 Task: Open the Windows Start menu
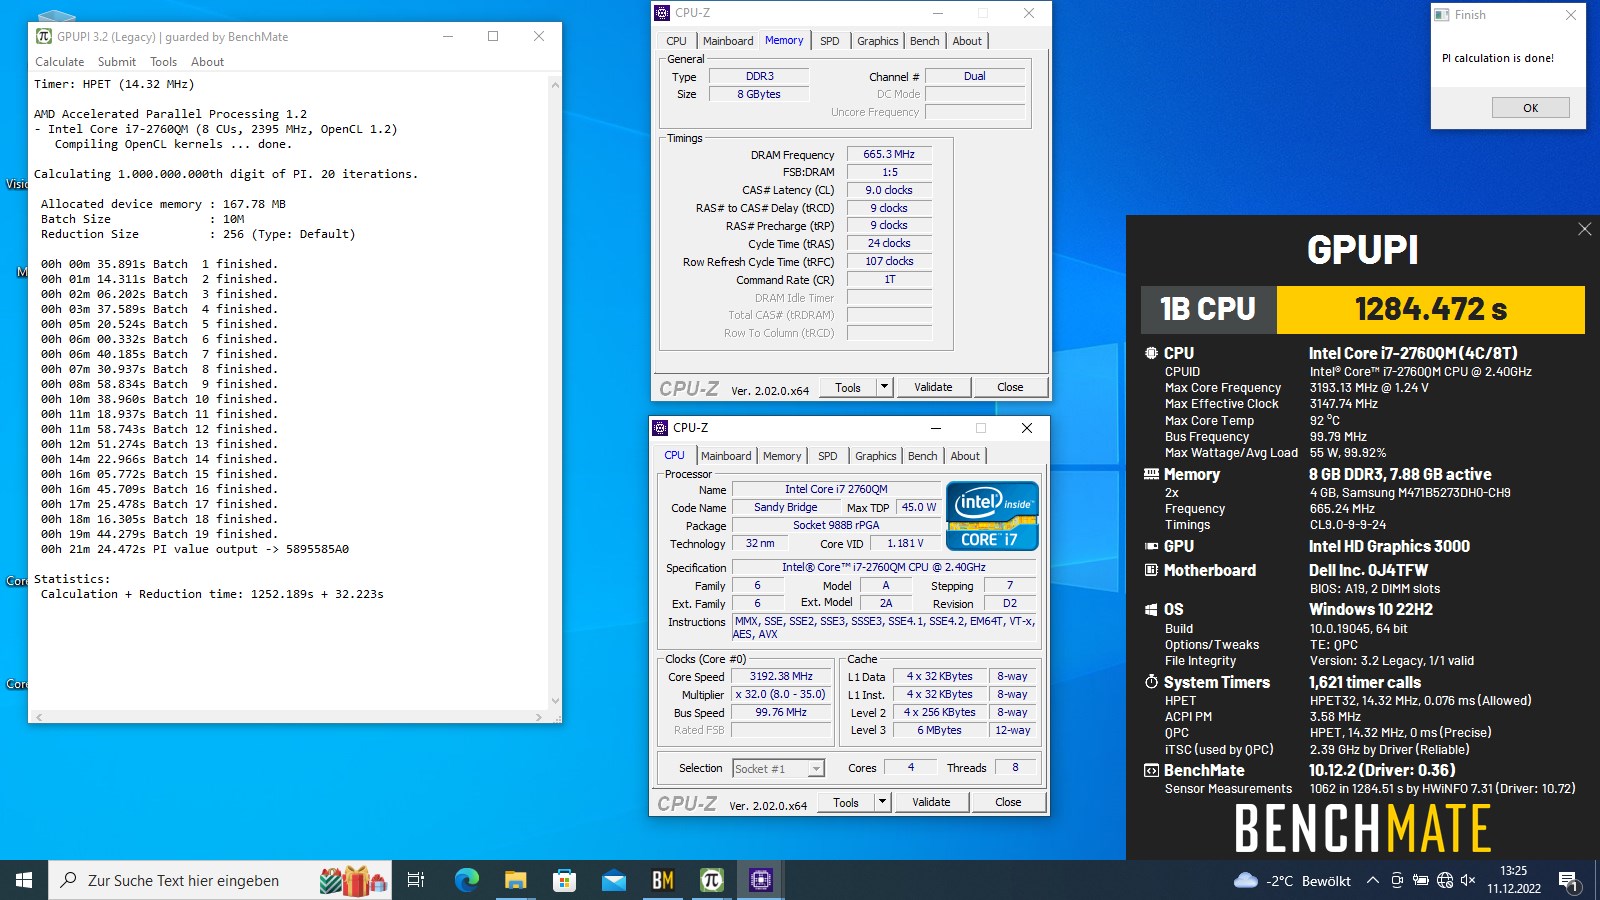pyautogui.click(x=24, y=880)
